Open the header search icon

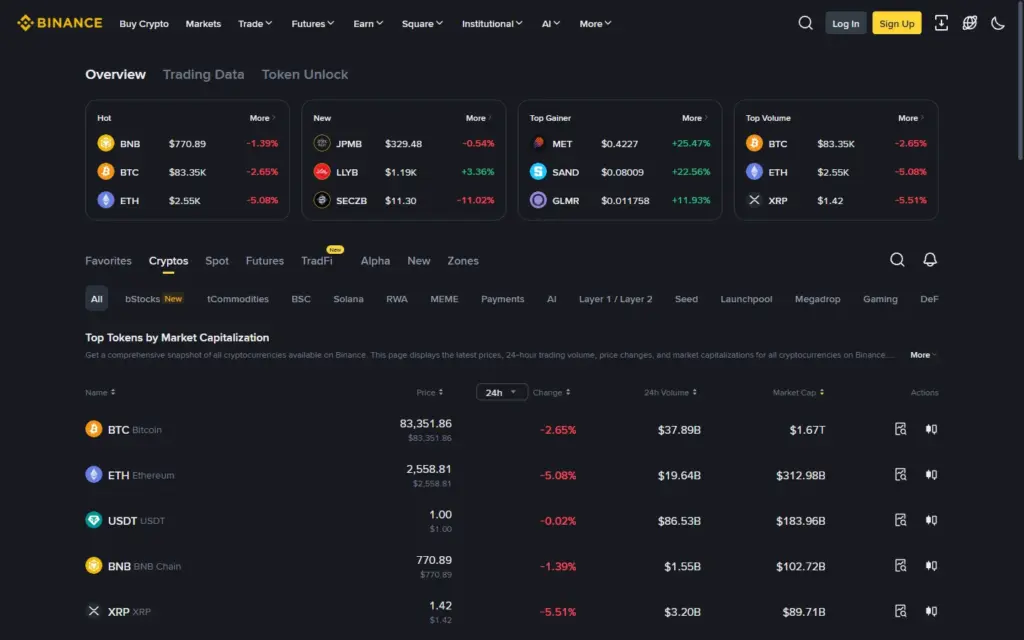[x=805, y=23]
